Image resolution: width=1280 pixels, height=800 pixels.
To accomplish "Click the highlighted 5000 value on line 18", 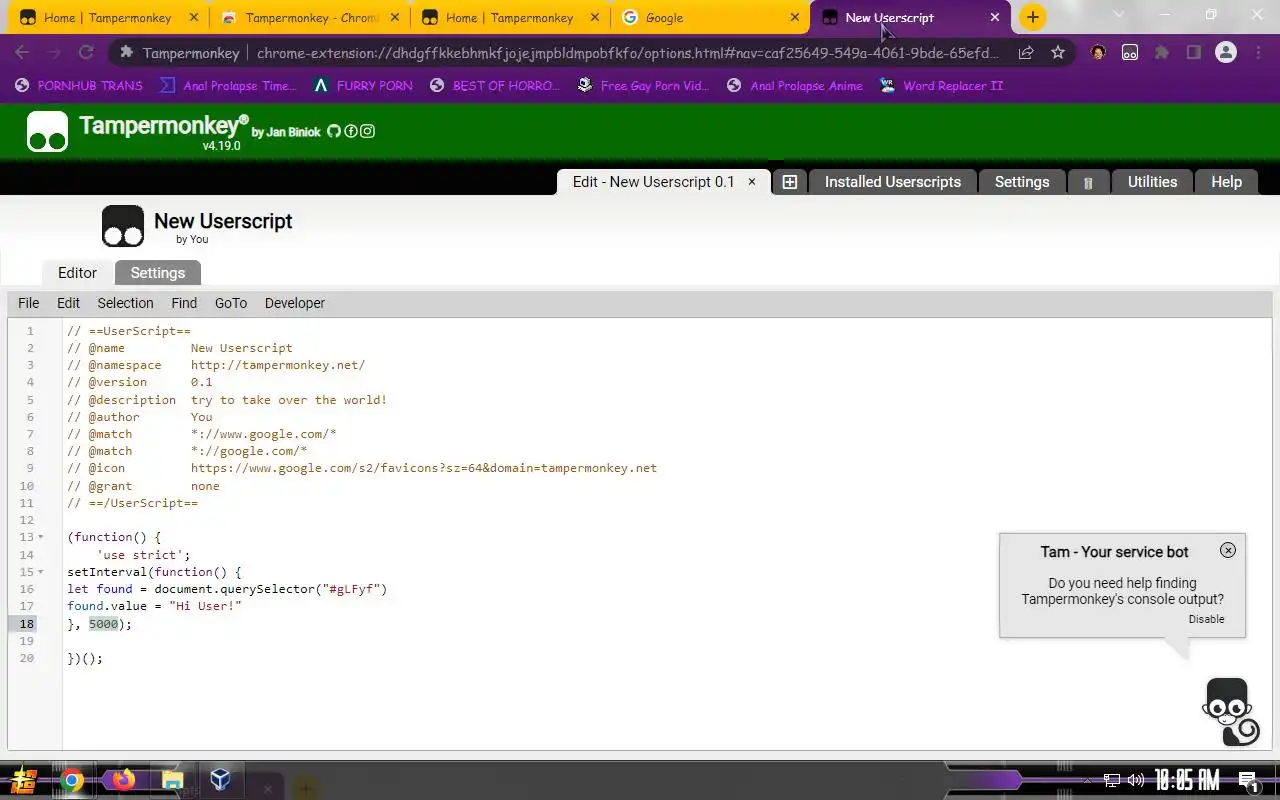I will pos(103,624).
